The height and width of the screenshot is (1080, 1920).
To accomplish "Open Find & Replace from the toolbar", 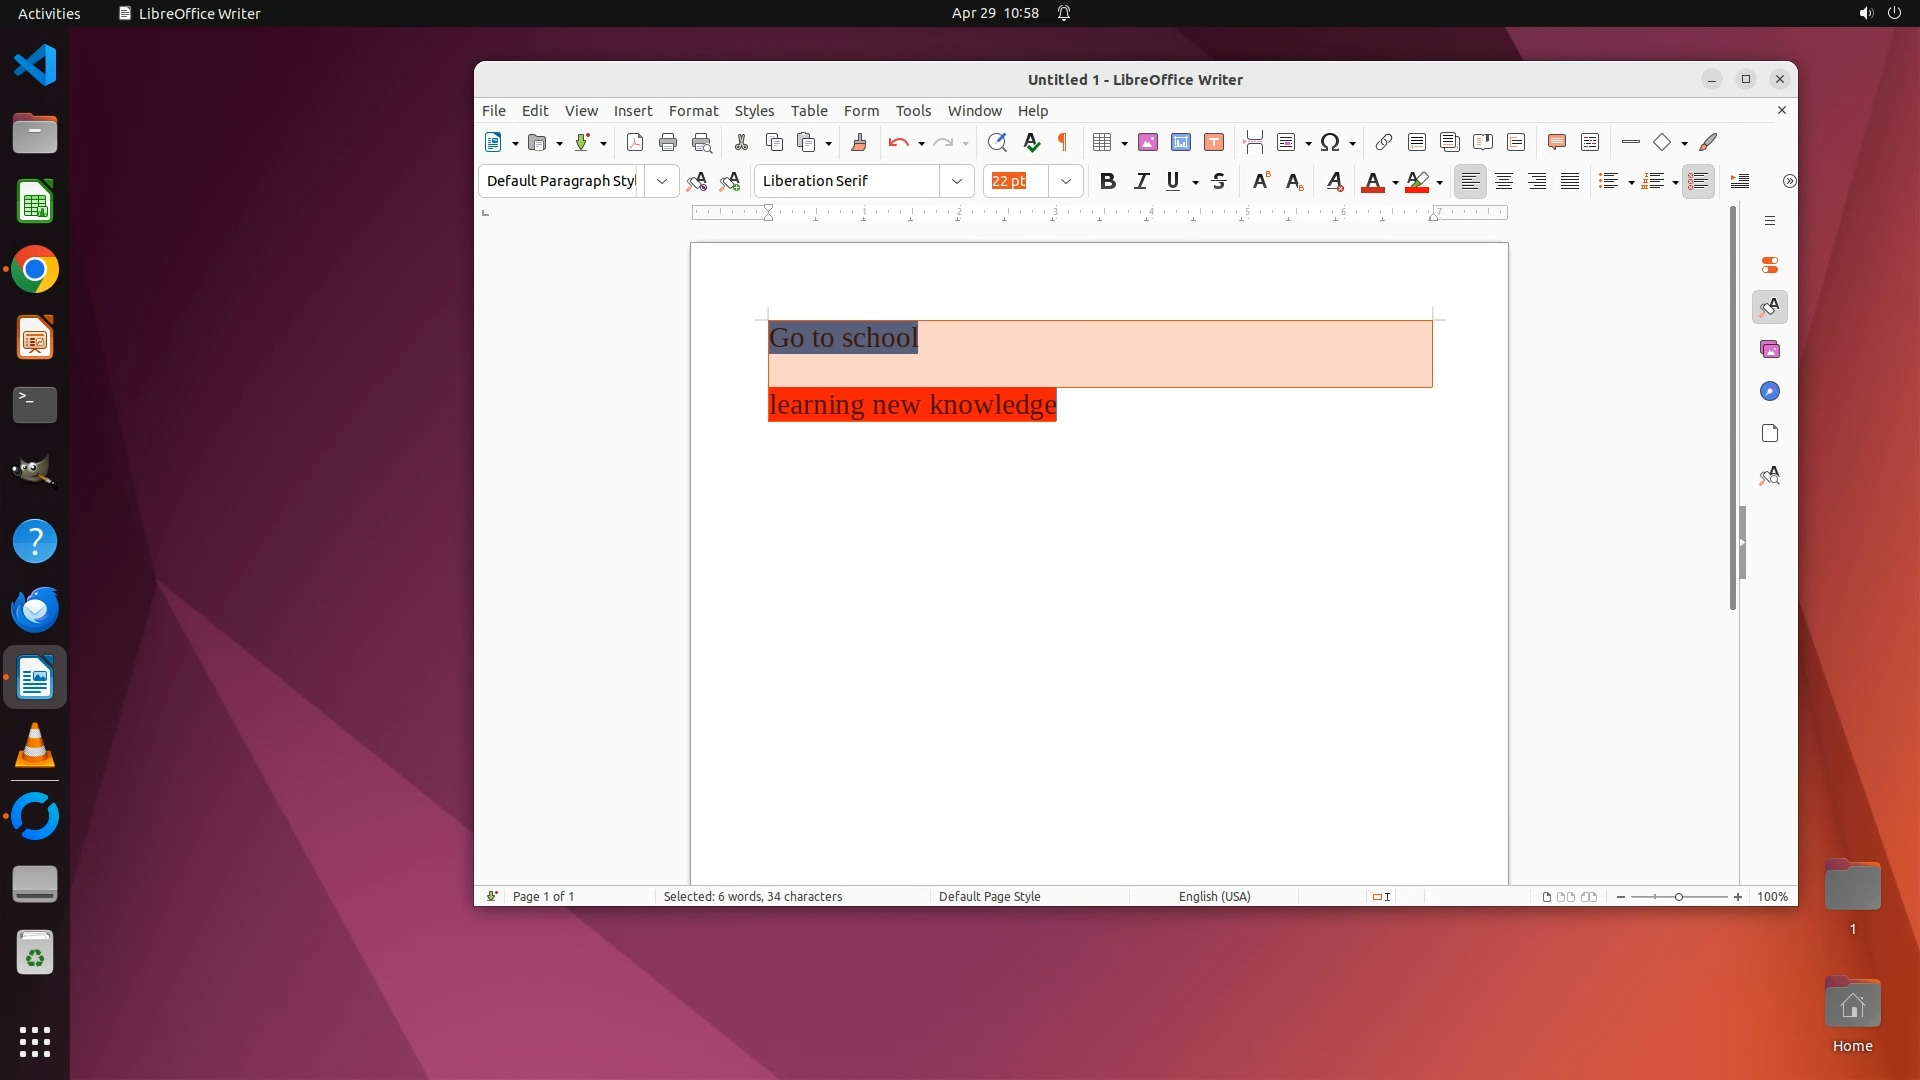I will (x=996, y=142).
